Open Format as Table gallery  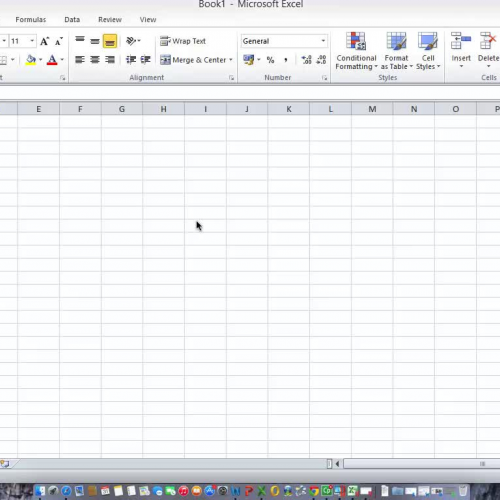coord(396,51)
